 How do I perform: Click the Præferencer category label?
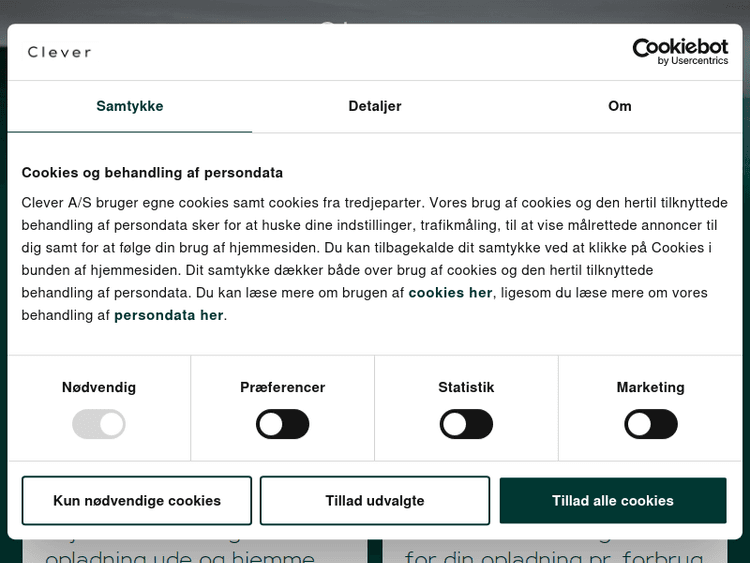(x=283, y=388)
